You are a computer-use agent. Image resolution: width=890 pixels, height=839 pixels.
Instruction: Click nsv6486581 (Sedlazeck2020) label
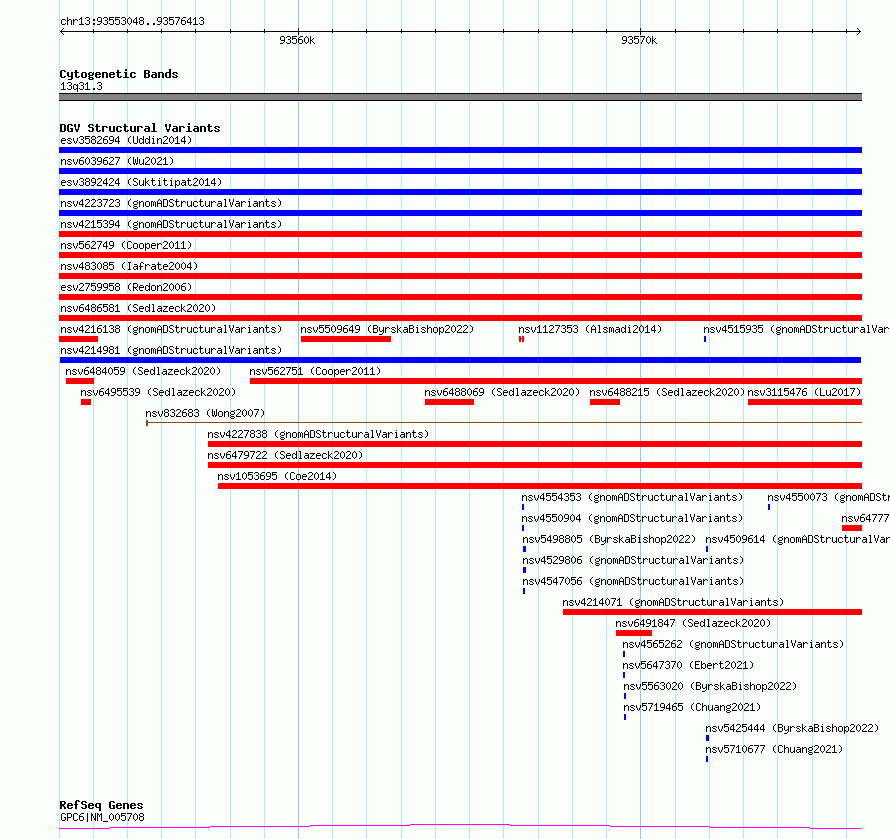coord(138,308)
